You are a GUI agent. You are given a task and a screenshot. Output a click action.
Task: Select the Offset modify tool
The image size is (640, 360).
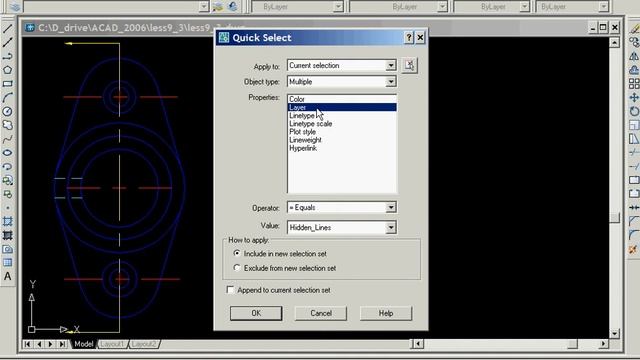(634, 70)
